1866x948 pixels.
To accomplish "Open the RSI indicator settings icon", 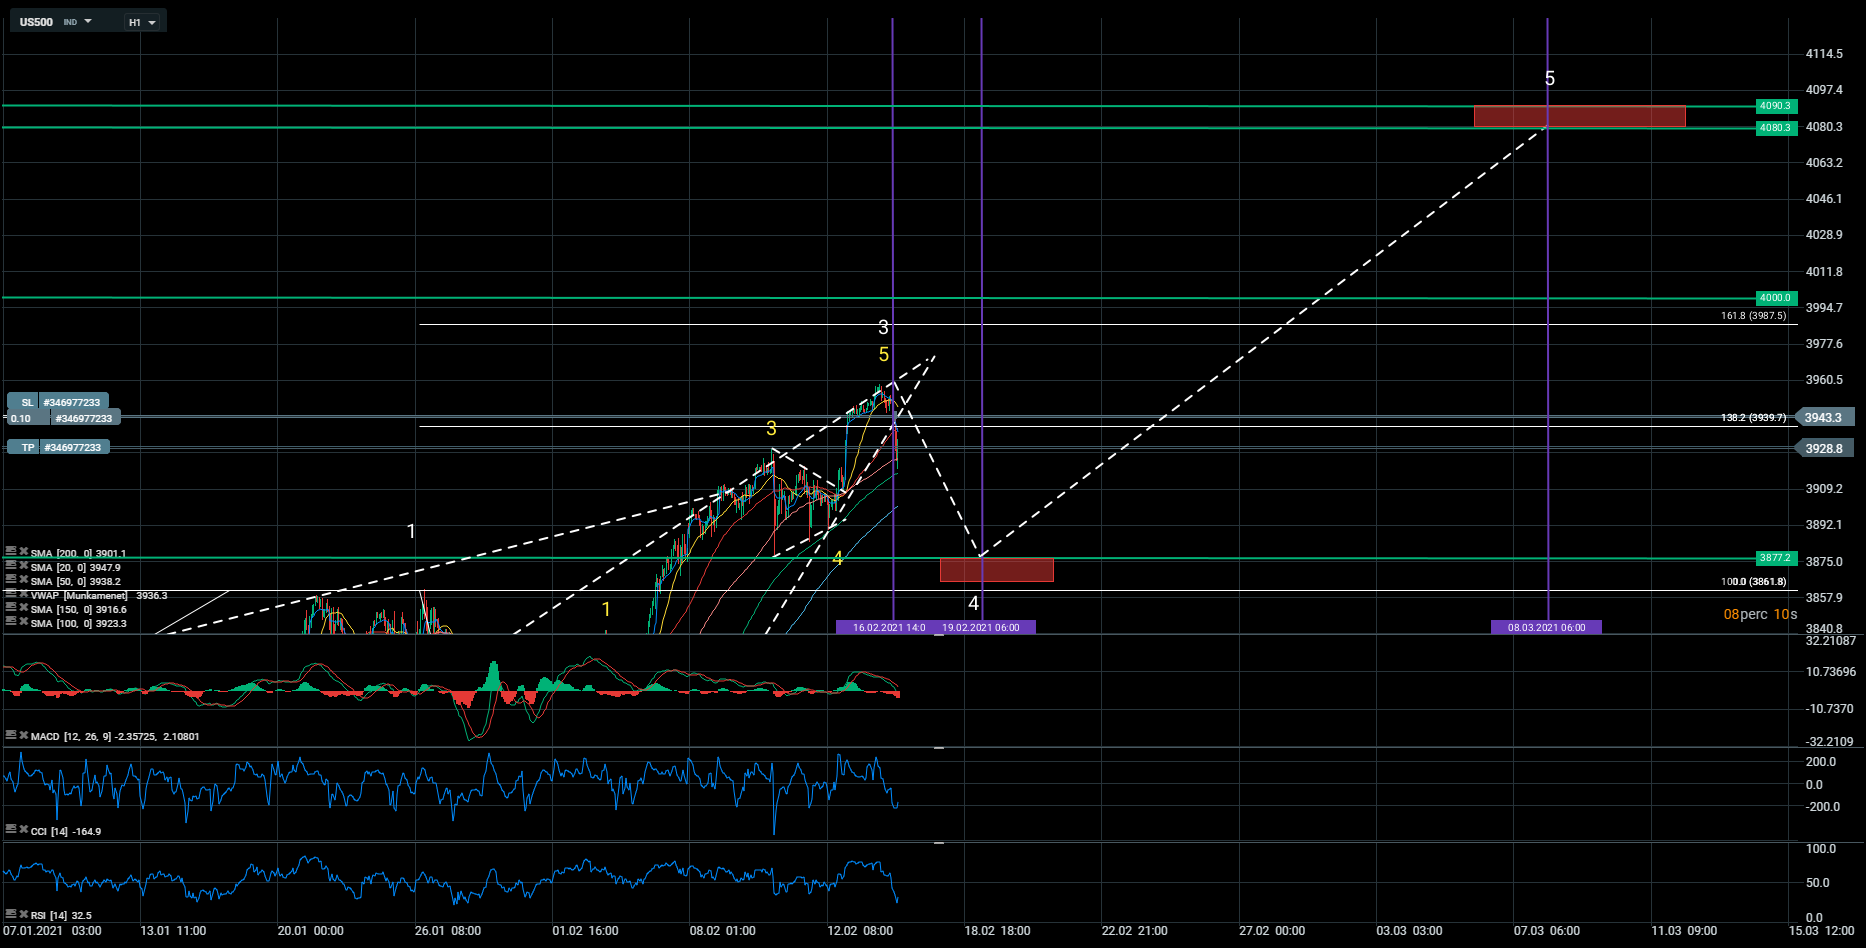I will point(11,914).
